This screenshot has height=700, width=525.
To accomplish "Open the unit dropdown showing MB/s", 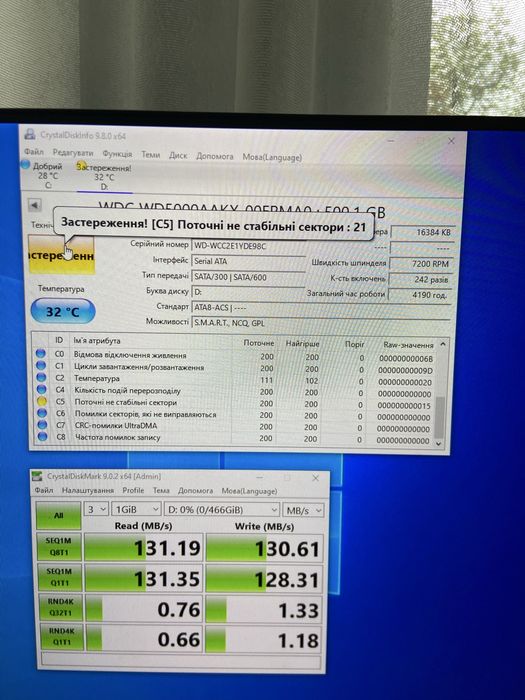I will [303, 510].
